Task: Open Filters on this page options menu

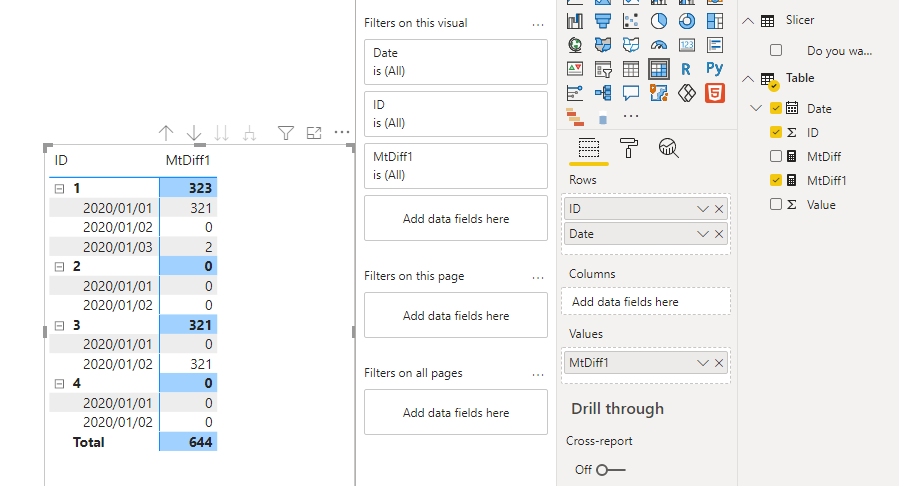Action: 538,278
